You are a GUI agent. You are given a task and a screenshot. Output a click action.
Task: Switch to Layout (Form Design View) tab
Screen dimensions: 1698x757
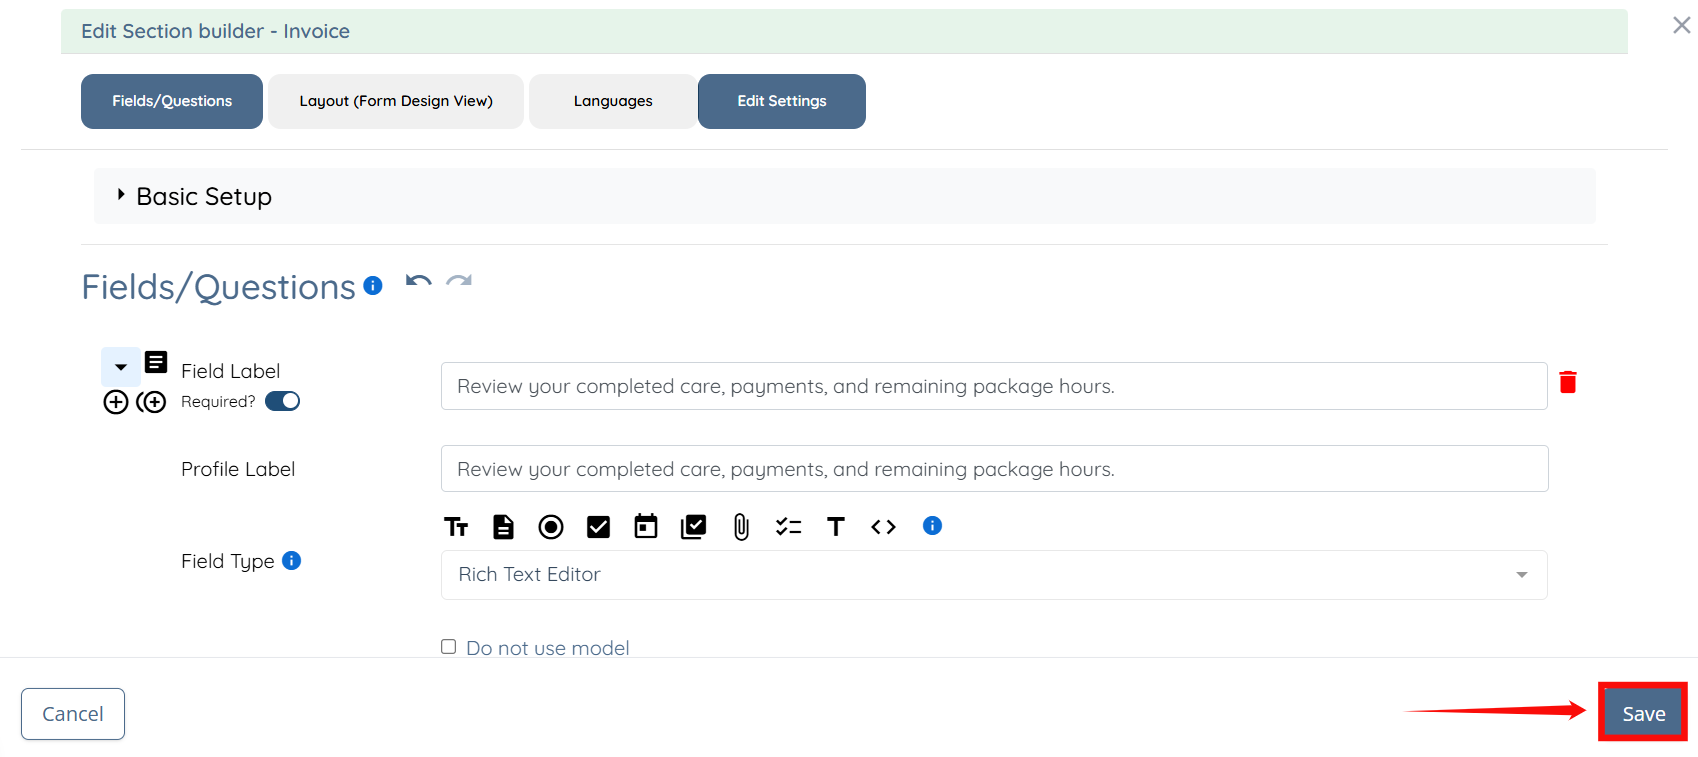click(x=396, y=101)
